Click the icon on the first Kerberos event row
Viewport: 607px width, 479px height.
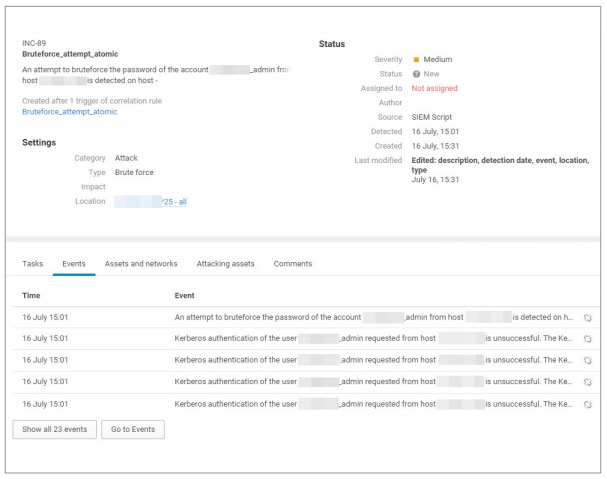(587, 339)
